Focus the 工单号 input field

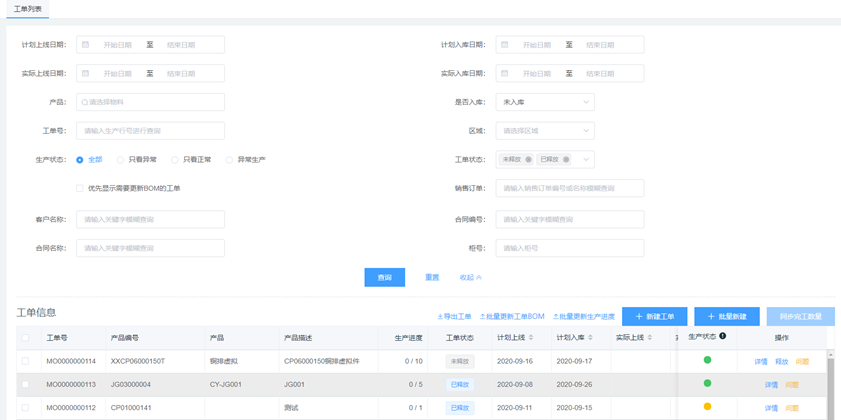point(150,131)
